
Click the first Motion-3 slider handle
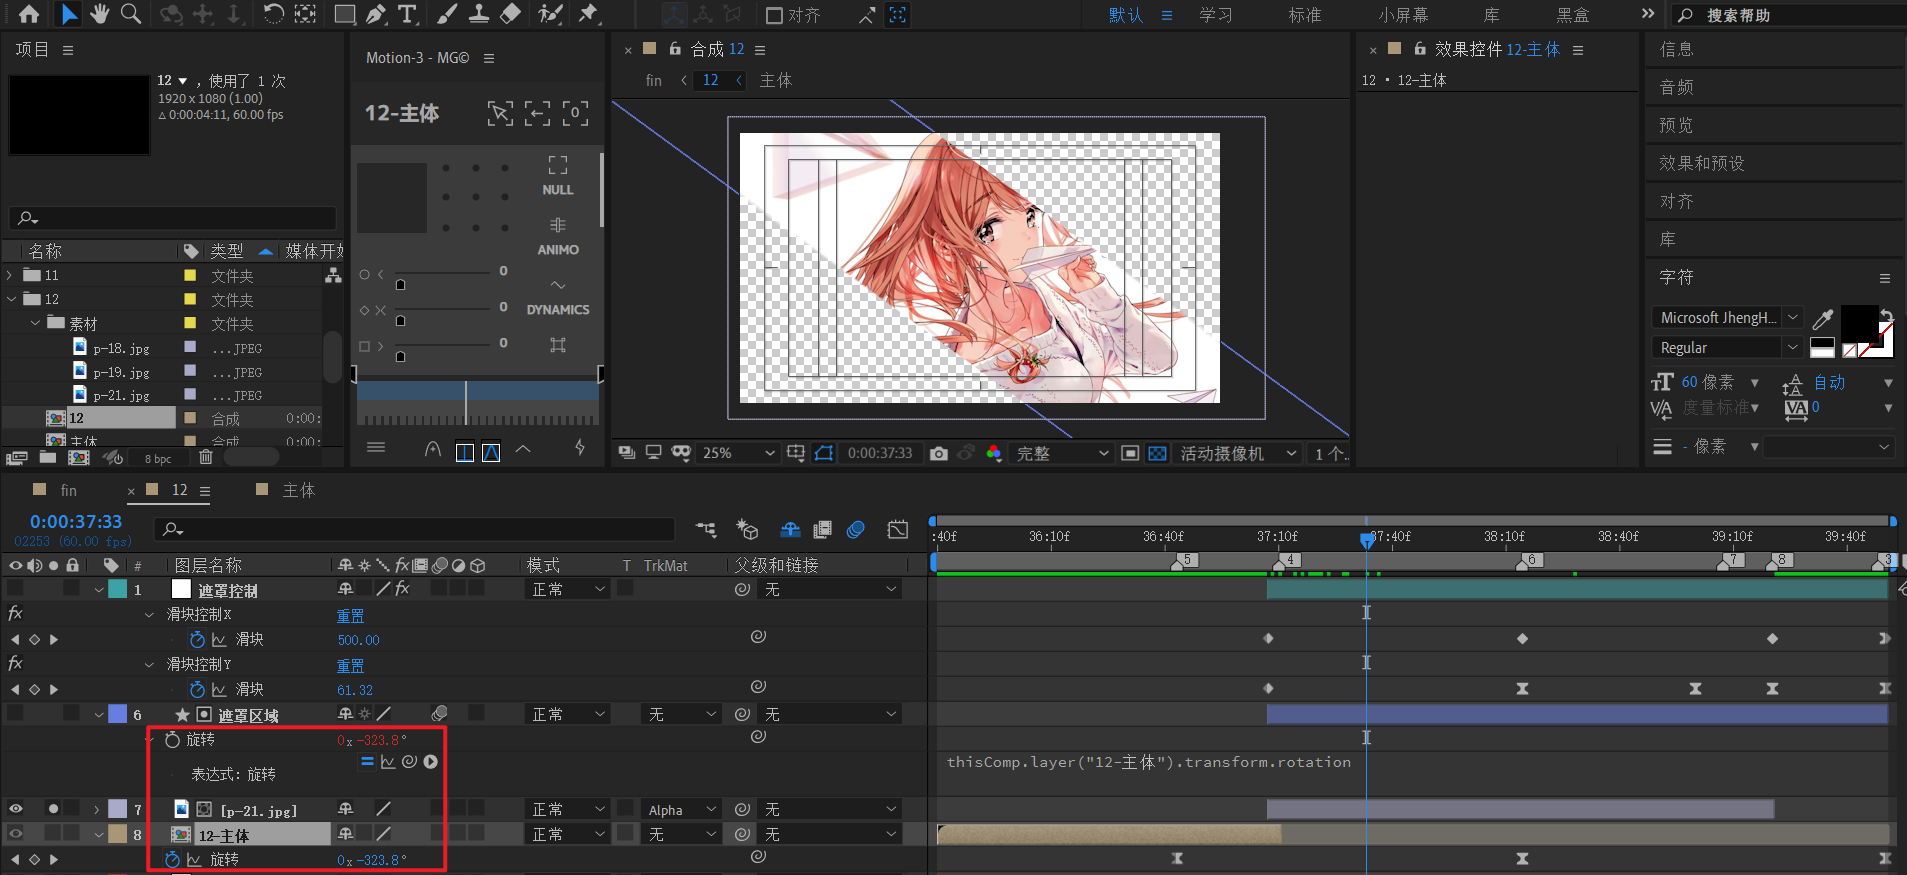400,285
